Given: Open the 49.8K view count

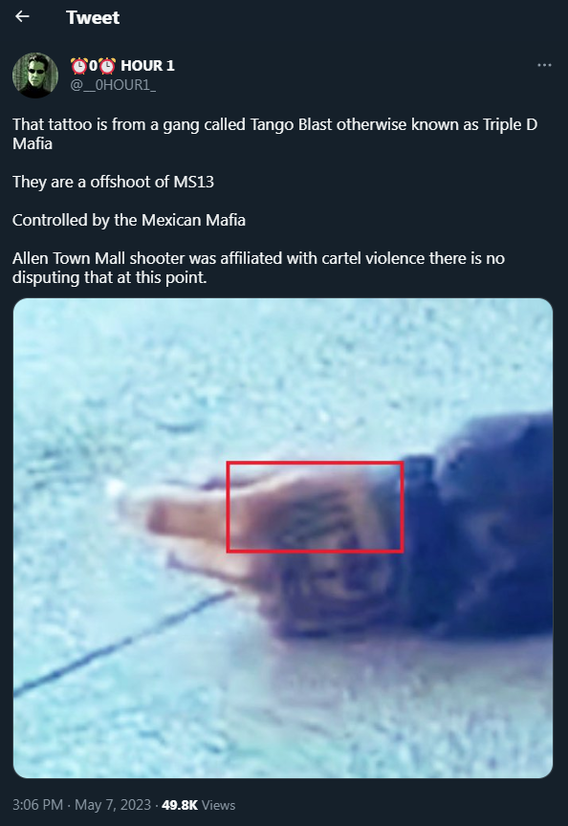Looking at the screenshot, I should [x=180, y=805].
